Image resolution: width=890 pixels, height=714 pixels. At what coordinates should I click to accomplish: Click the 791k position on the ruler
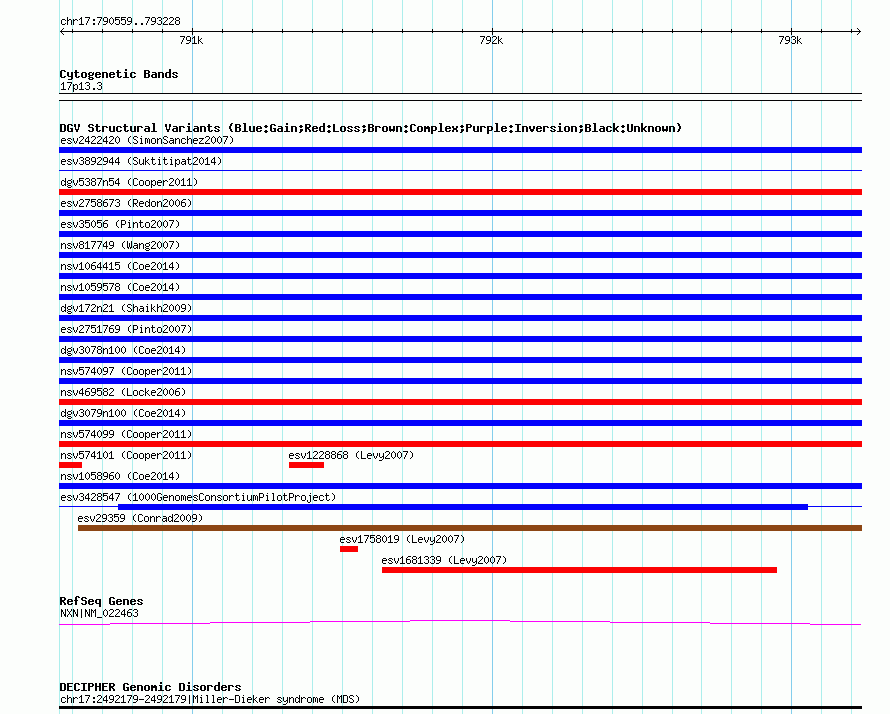tap(191, 40)
